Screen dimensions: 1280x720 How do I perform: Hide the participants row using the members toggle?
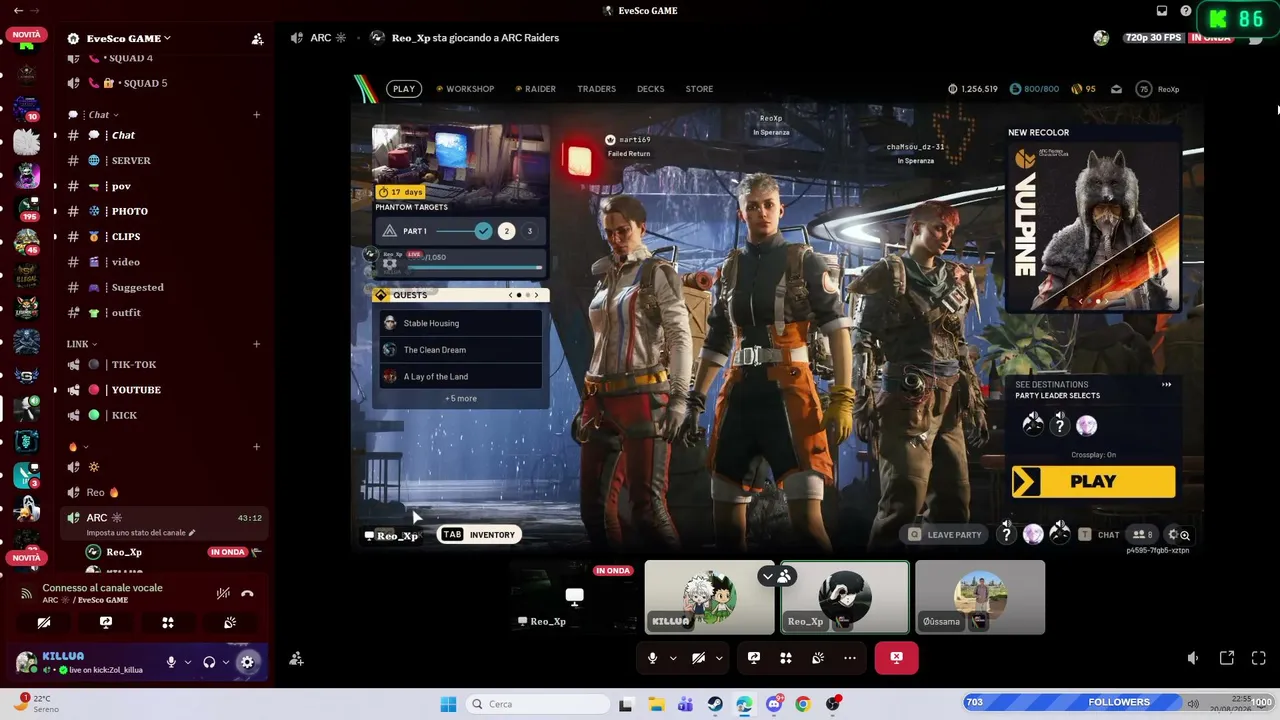(x=776, y=576)
